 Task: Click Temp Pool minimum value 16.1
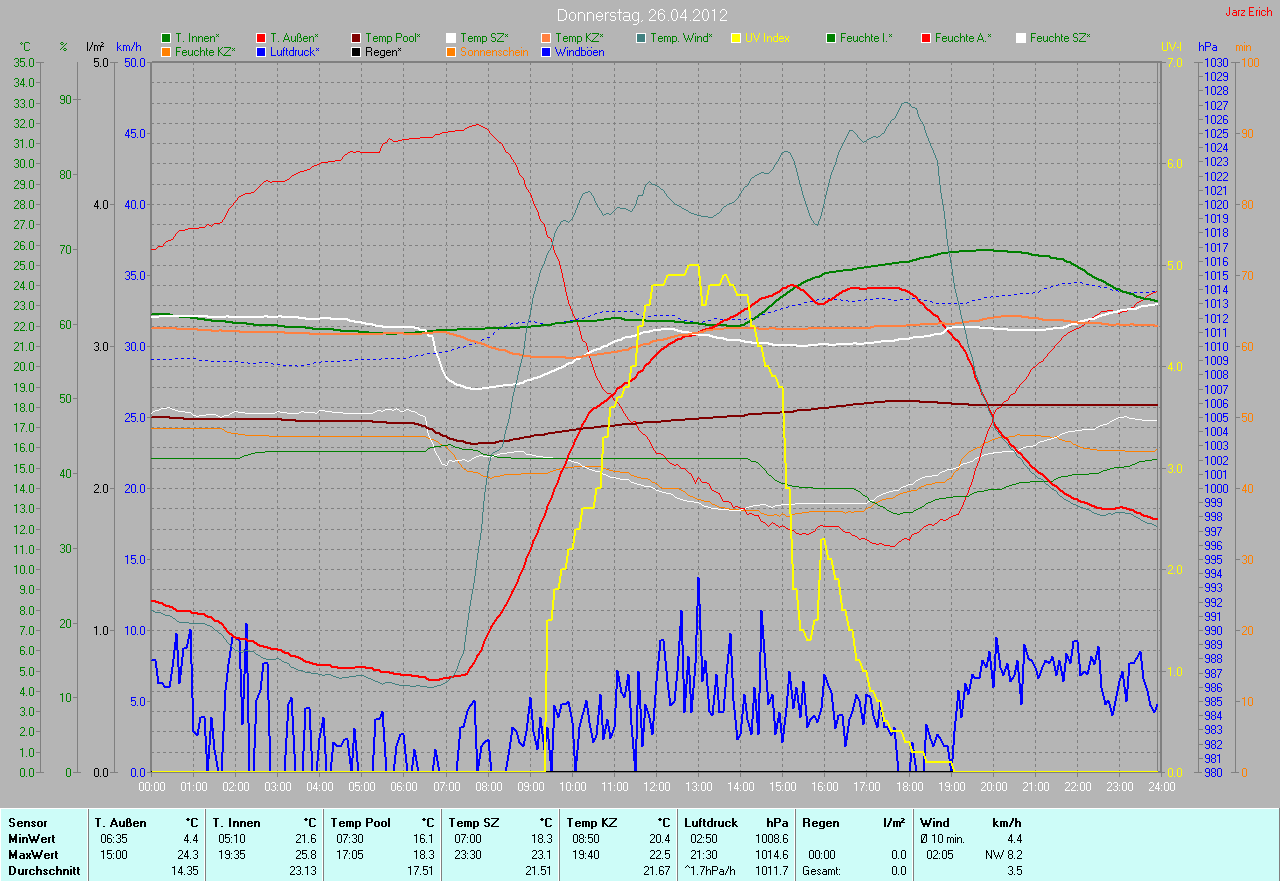[423, 839]
